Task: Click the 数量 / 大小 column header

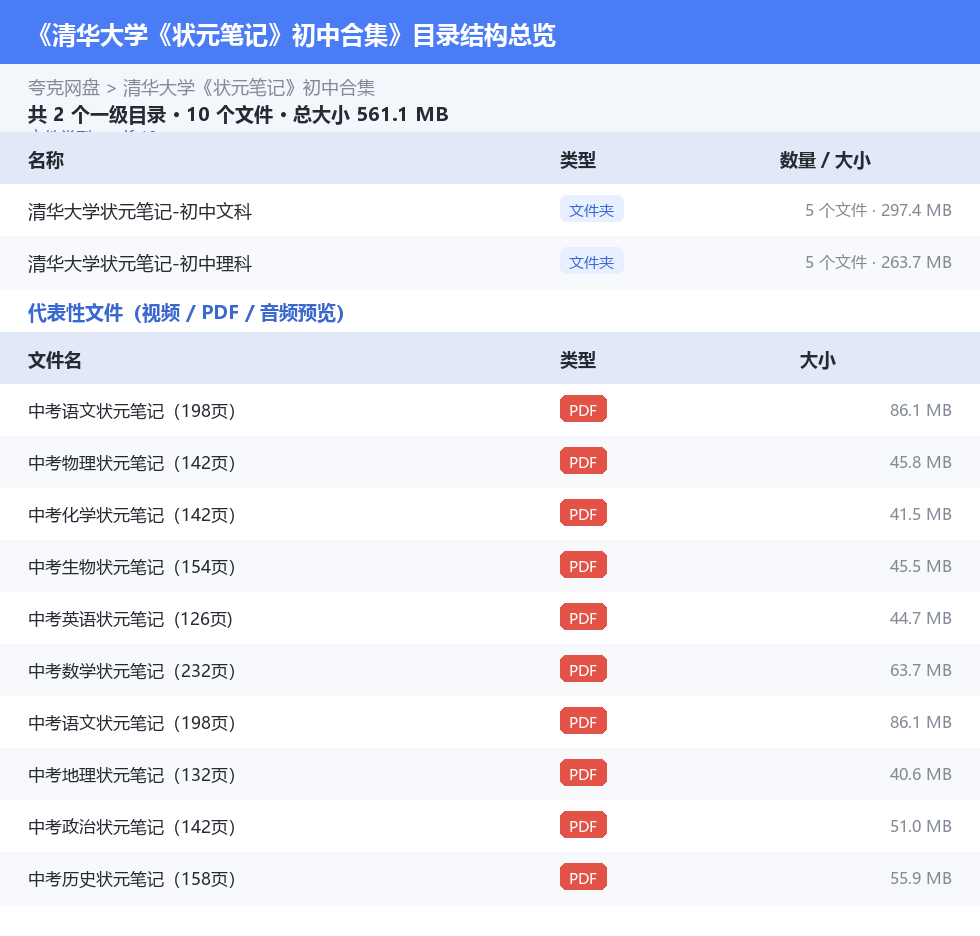Action: click(x=825, y=160)
